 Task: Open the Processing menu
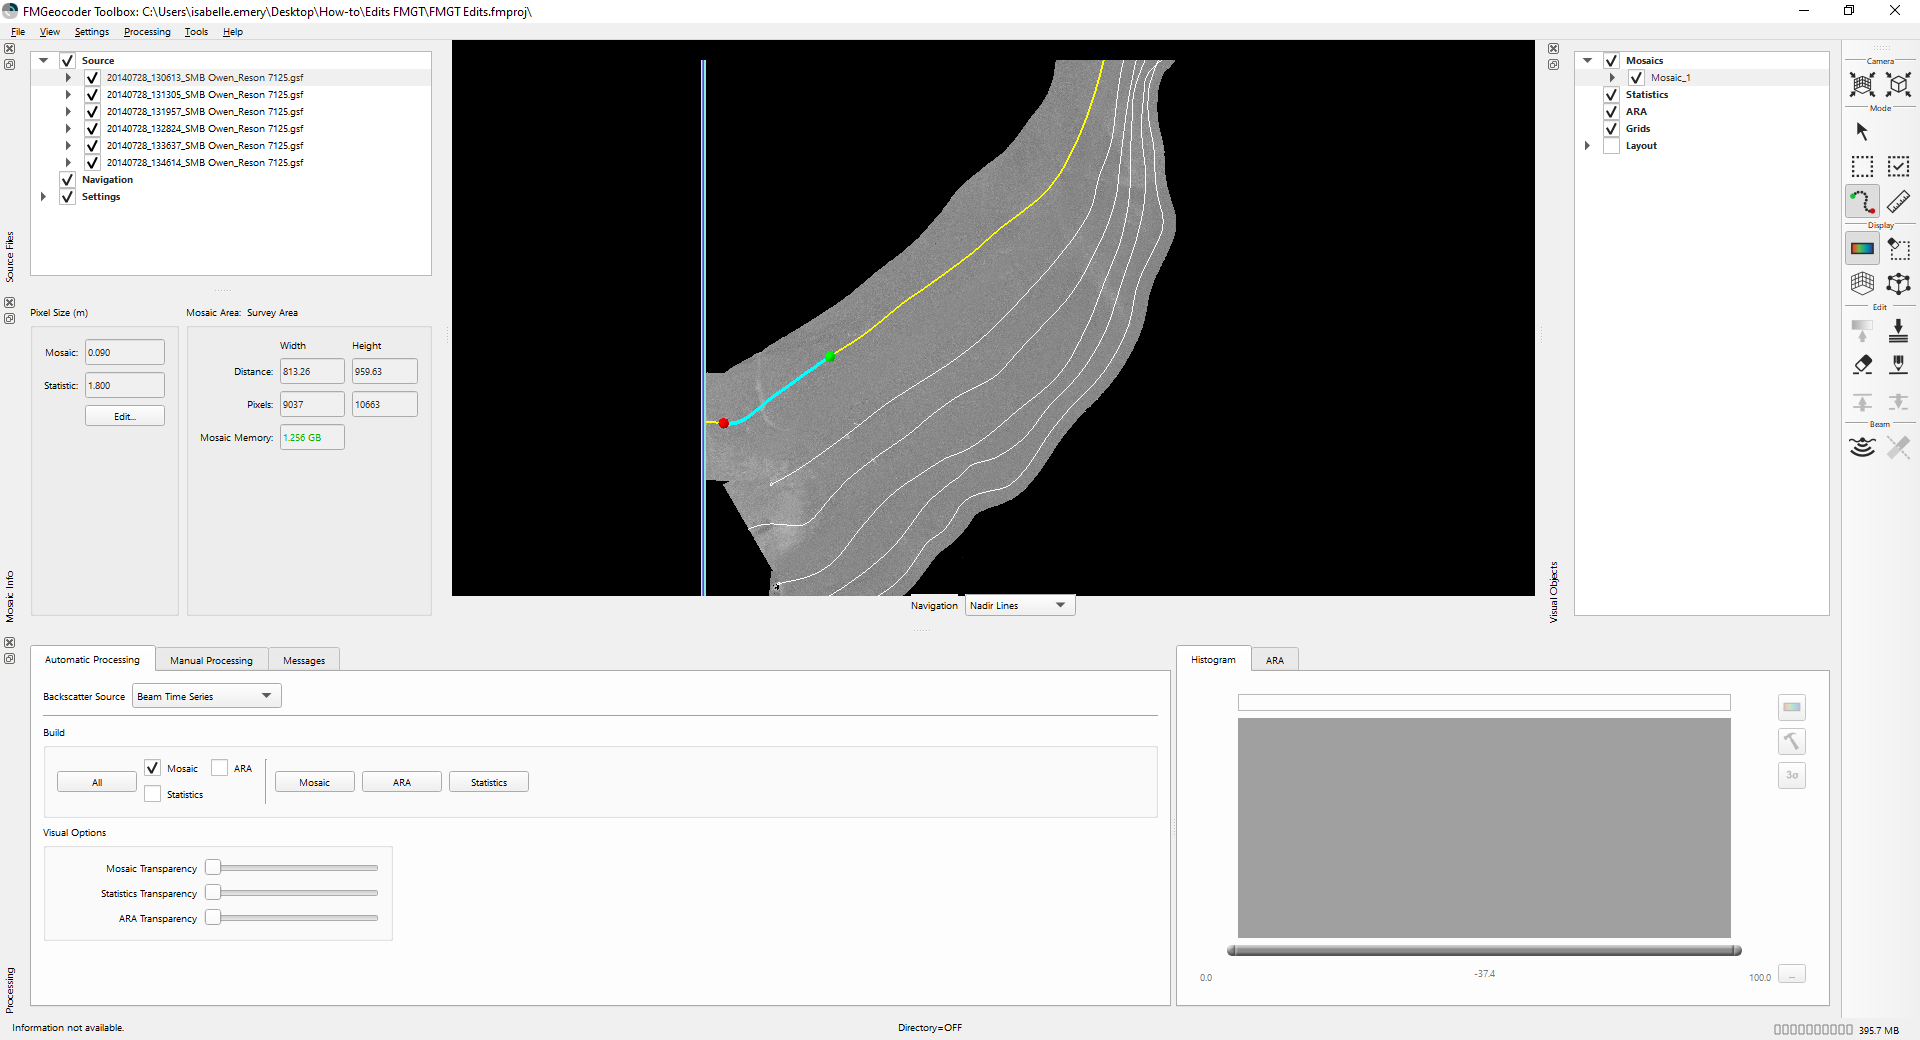(147, 32)
